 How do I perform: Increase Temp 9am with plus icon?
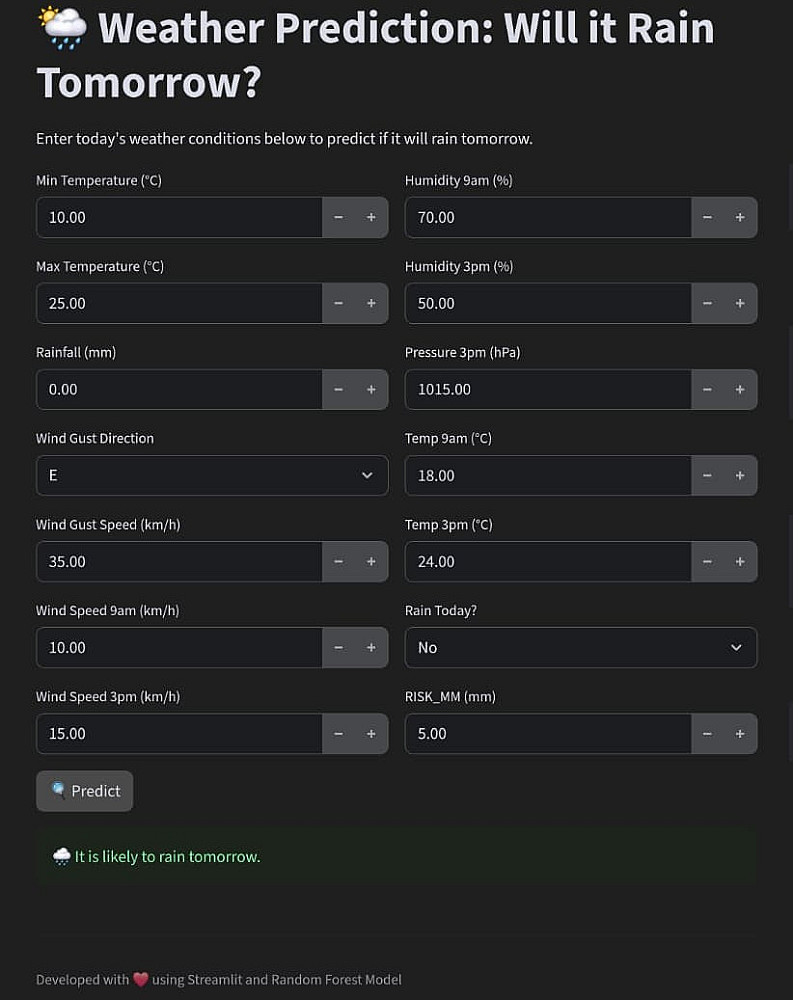coord(740,475)
